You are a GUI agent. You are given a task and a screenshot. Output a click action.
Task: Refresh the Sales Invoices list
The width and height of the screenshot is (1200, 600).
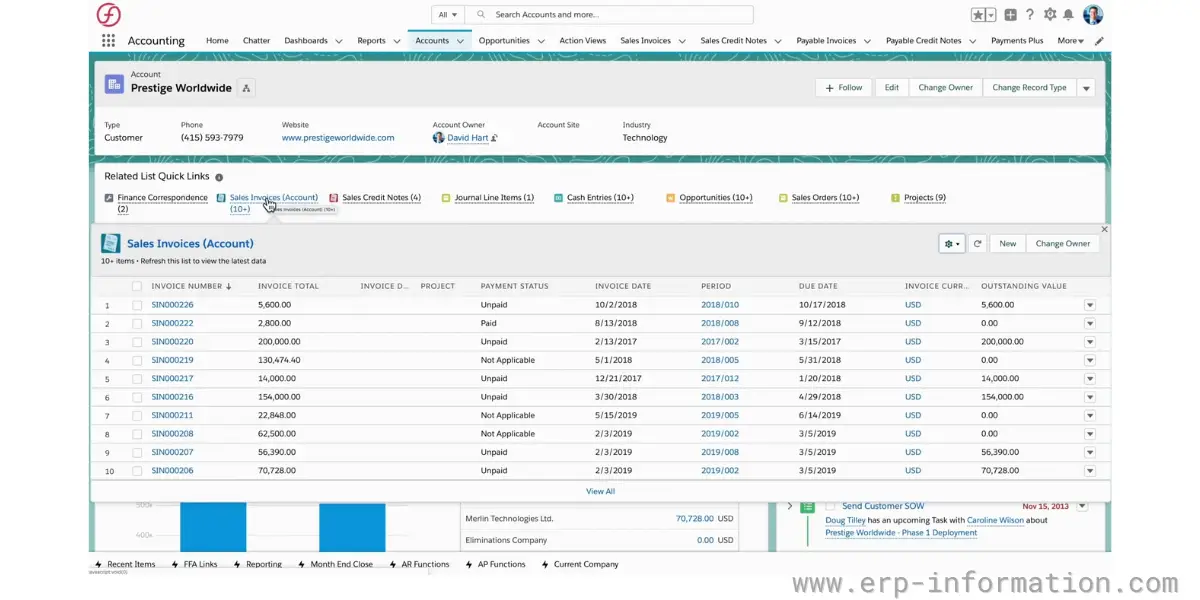click(x=977, y=243)
